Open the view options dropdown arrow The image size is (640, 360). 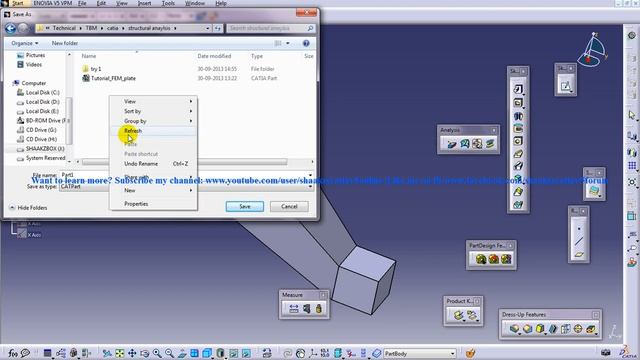coord(288,43)
